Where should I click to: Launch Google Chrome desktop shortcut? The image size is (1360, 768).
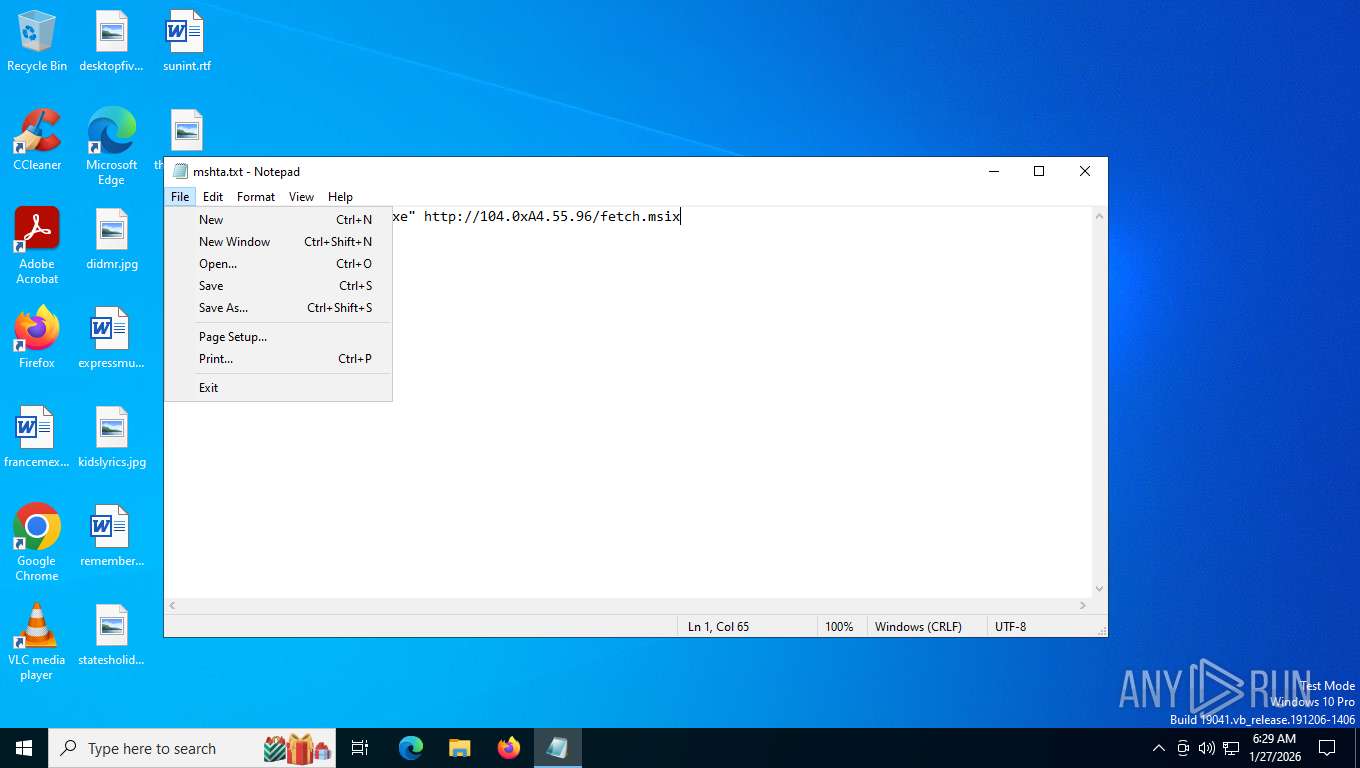click(37, 543)
